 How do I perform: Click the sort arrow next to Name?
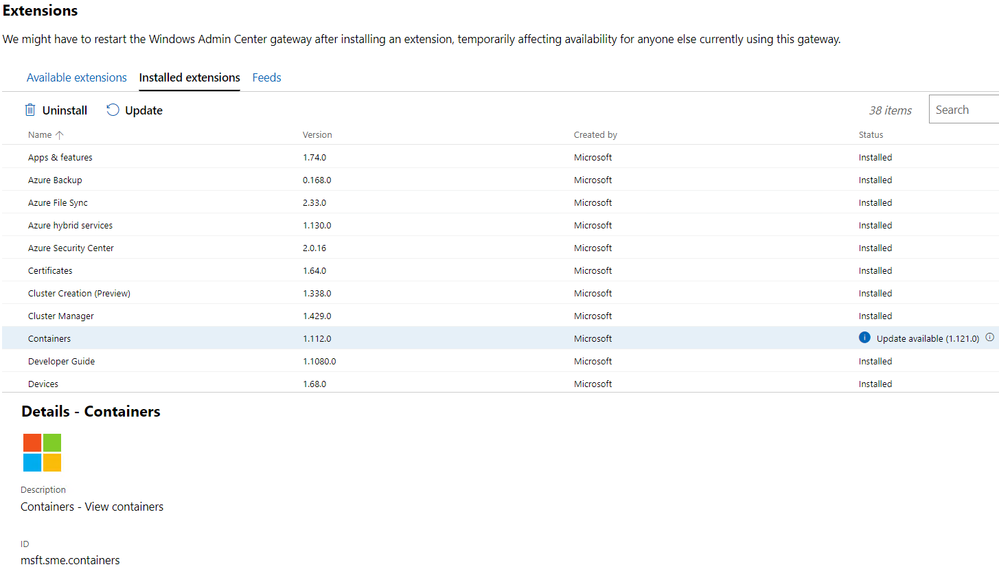tap(60, 135)
